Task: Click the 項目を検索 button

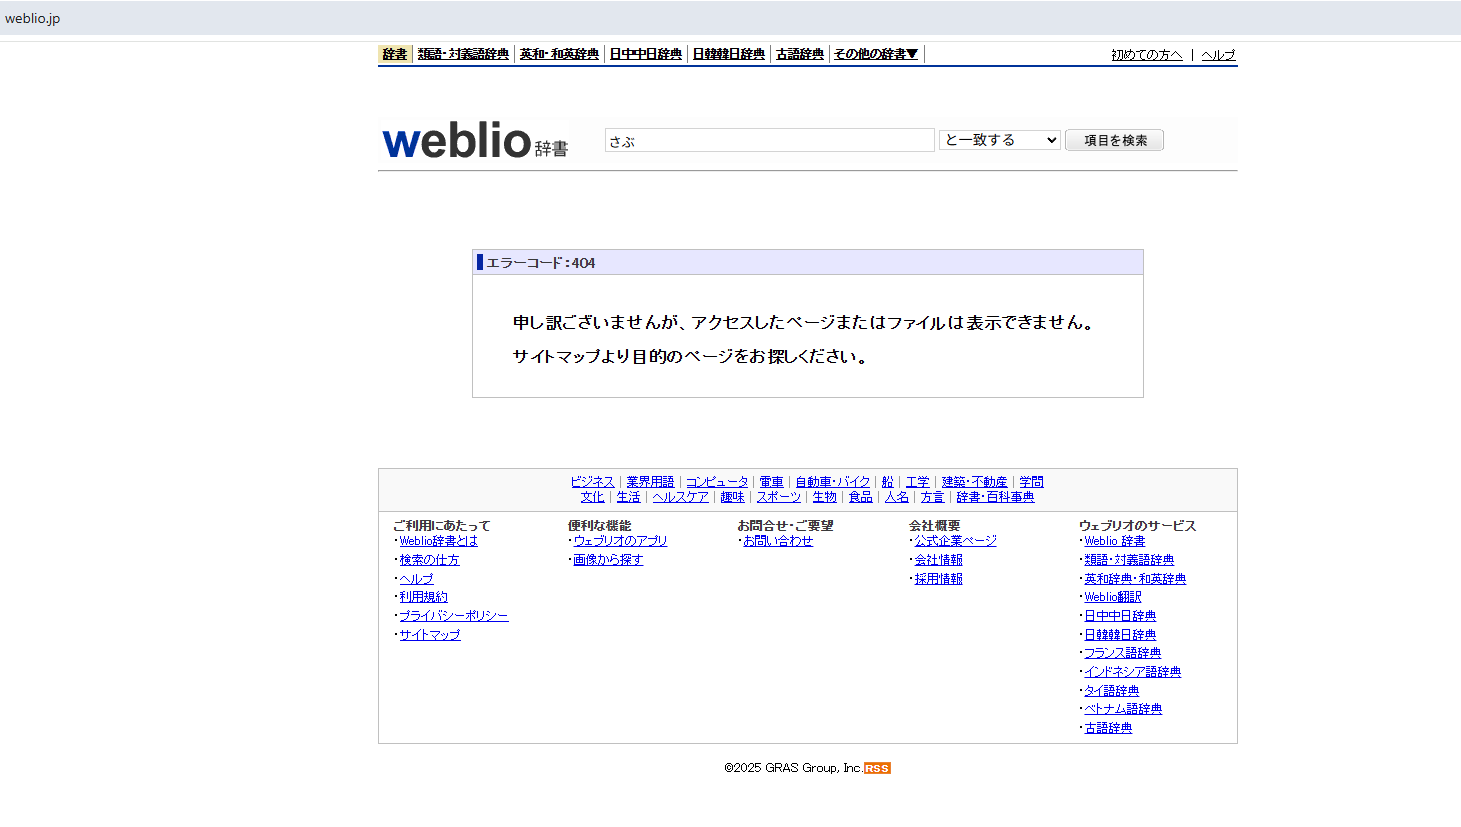Action: [1114, 140]
